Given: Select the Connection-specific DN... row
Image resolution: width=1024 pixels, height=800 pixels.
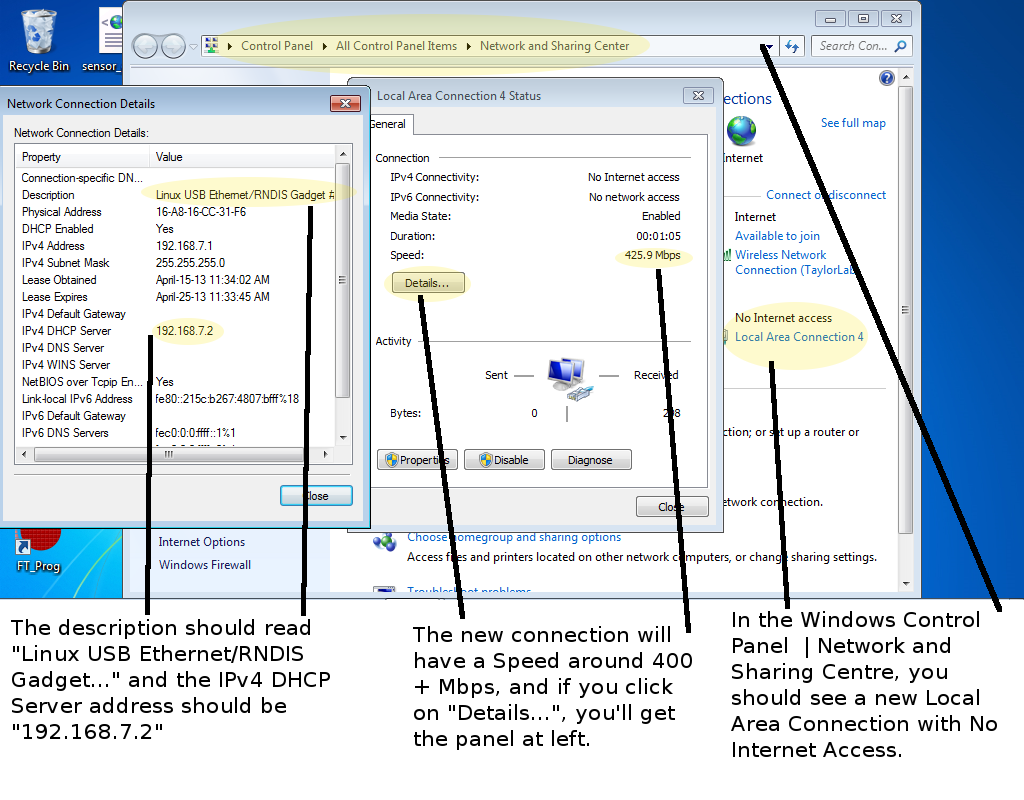Looking at the screenshot, I should pyautogui.click(x=176, y=178).
